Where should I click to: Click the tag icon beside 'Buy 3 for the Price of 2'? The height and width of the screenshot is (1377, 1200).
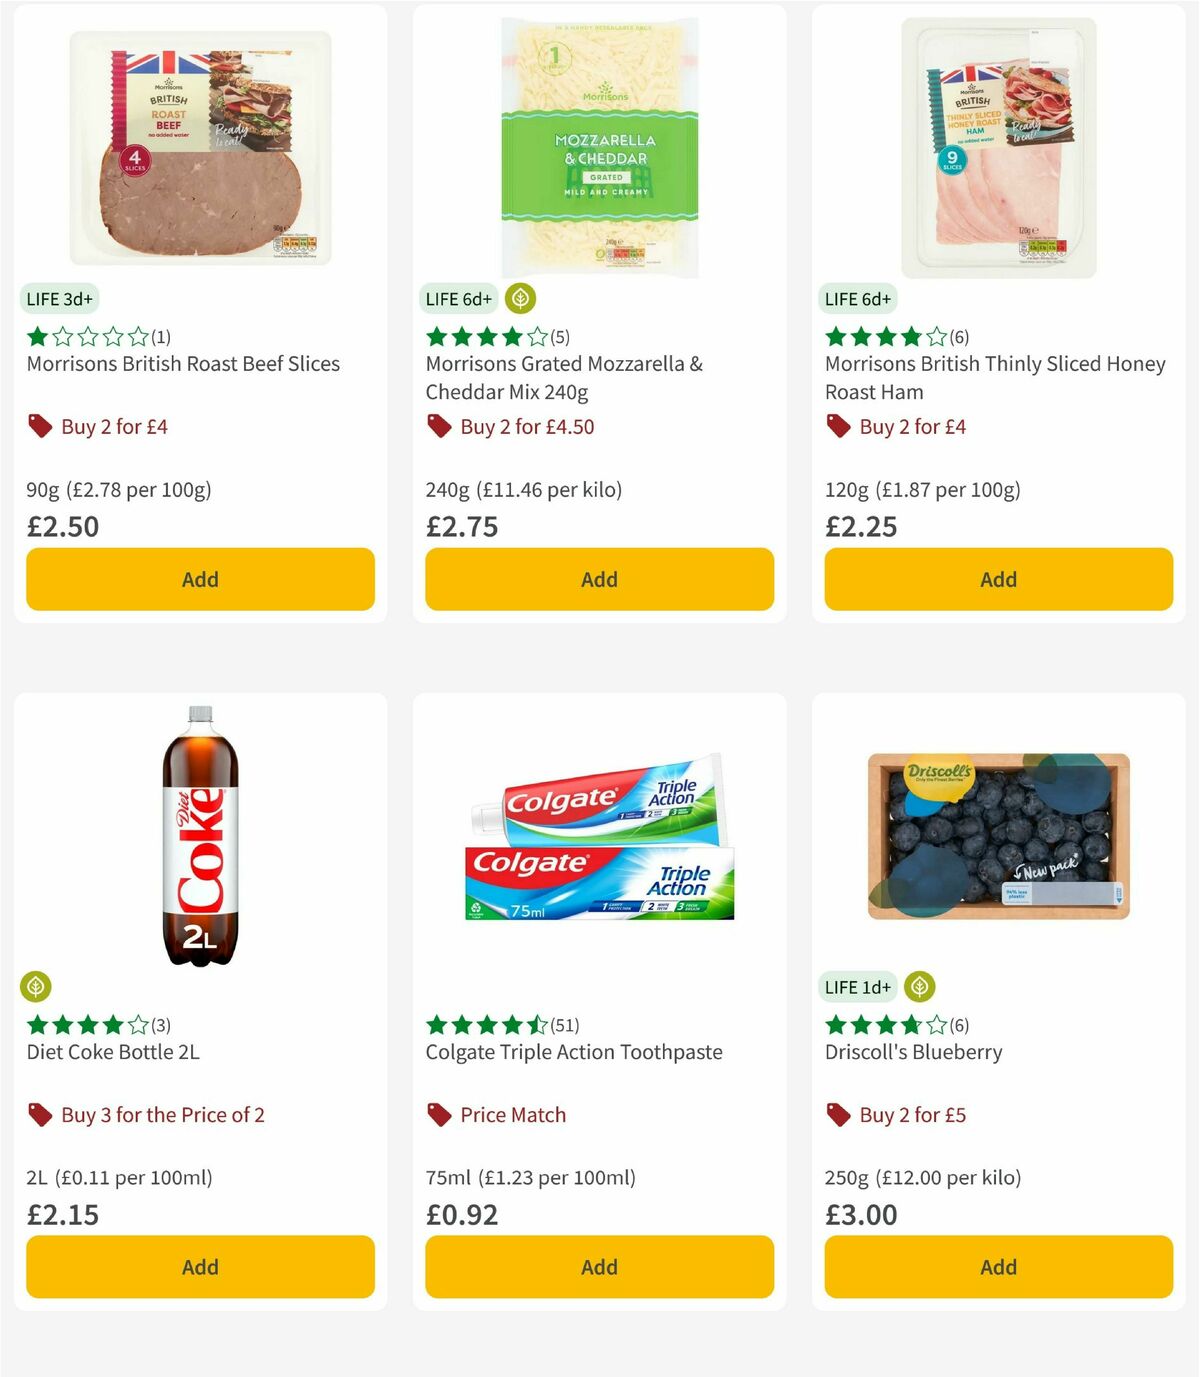point(40,1114)
